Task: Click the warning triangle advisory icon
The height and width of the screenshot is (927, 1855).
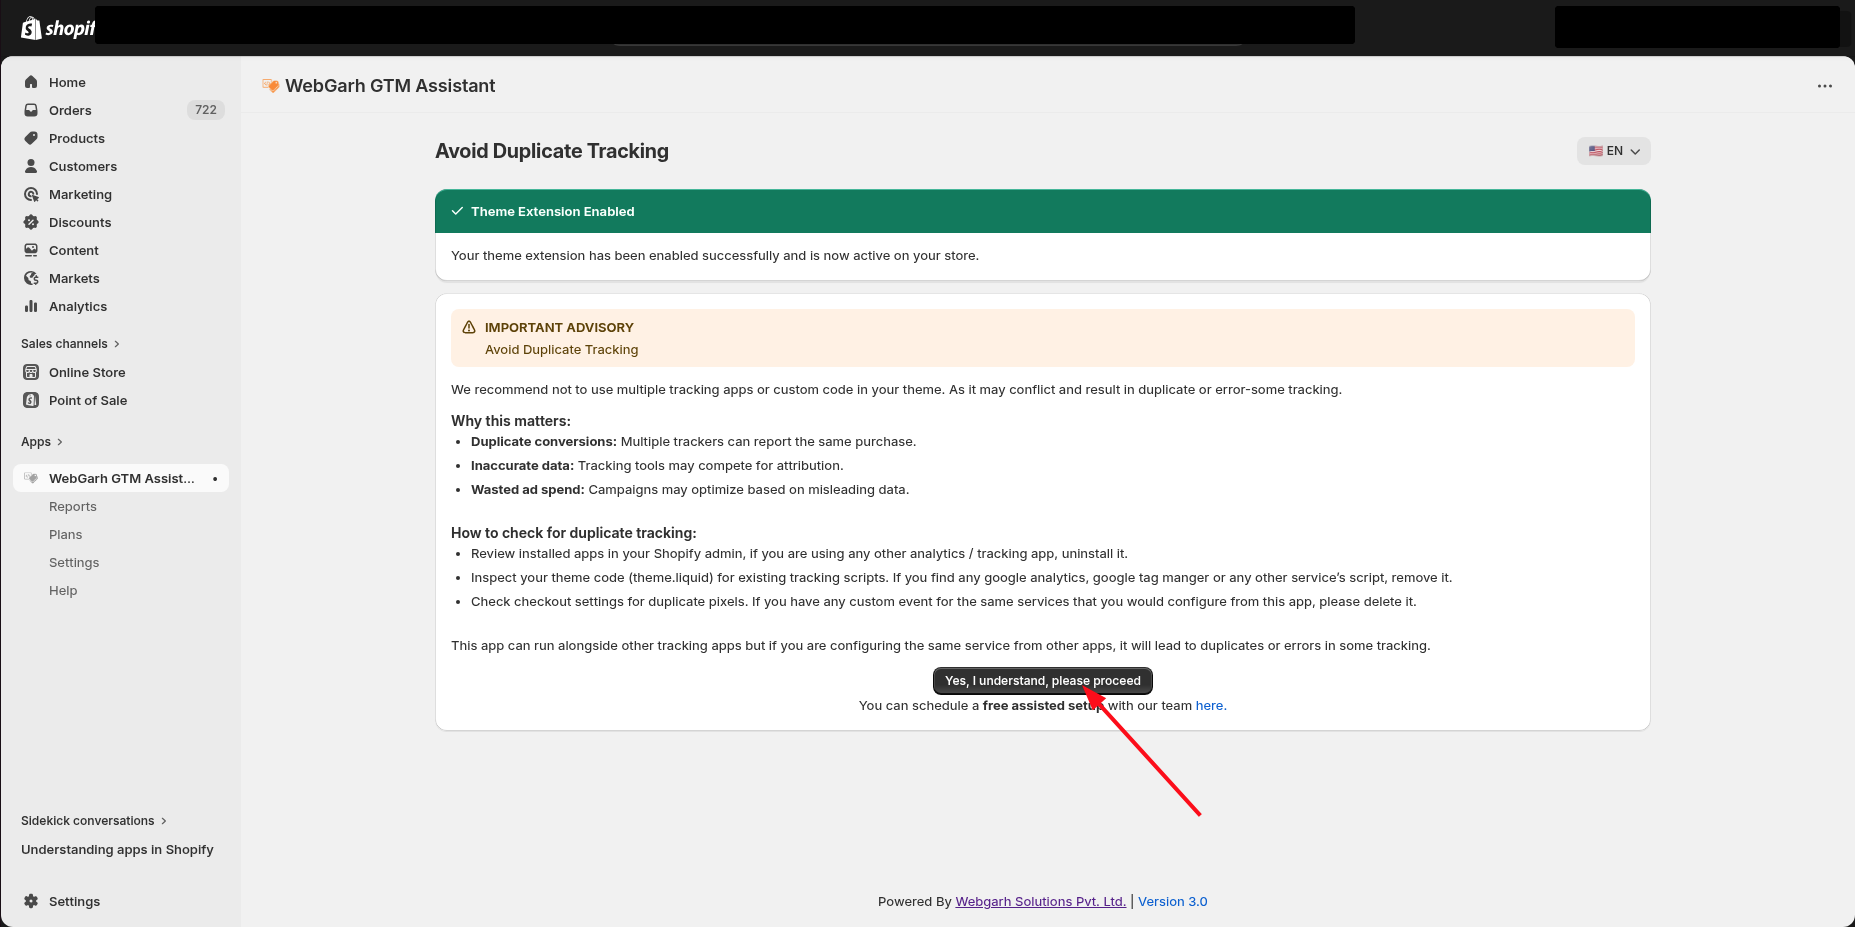Action: pyautogui.click(x=469, y=327)
